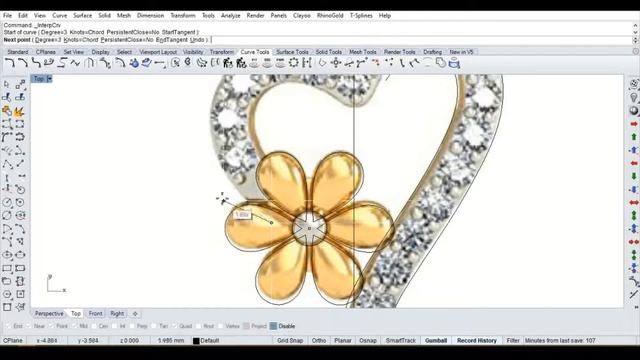
Task: Click the last blue icon in the Curve Tools toolbar
Action: click(x=454, y=63)
